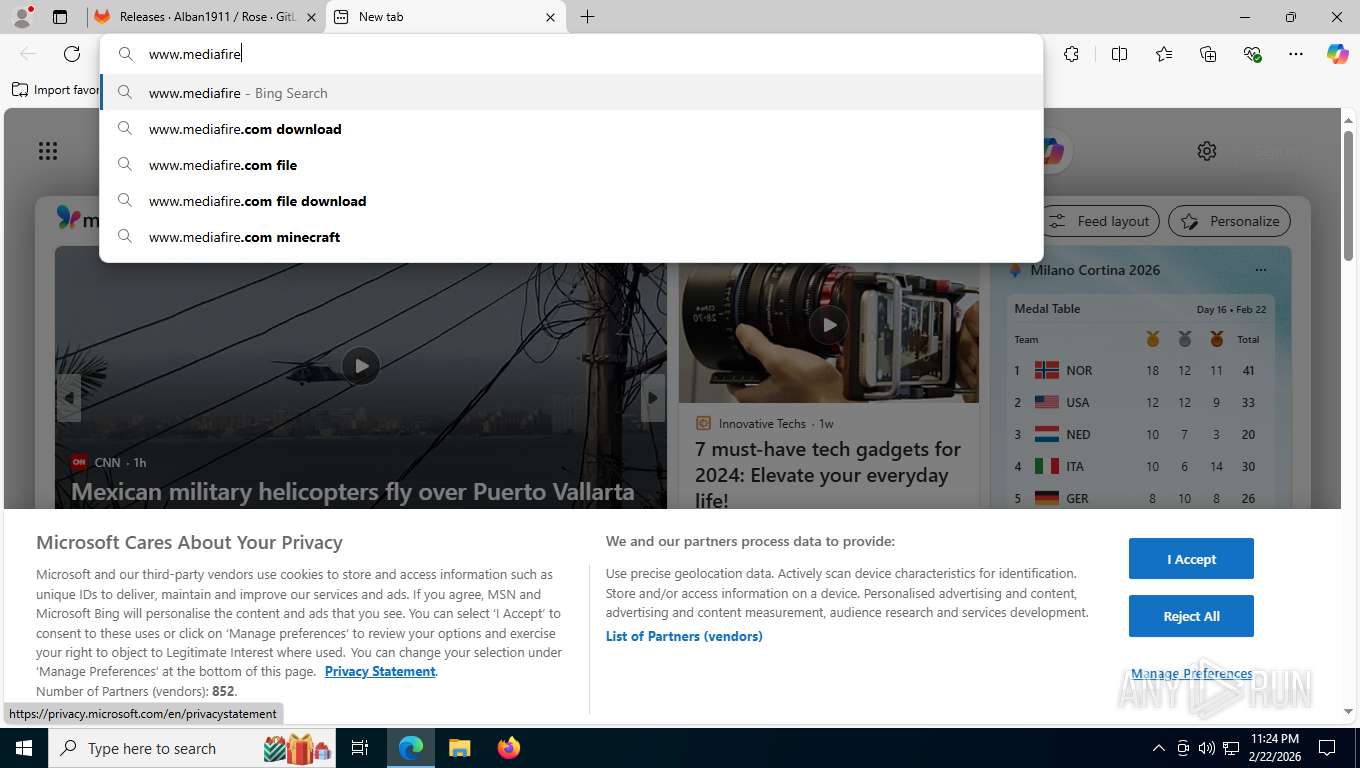Open the Split screen icon
Viewport: 1360px width, 768px height.
(1119, 54)
